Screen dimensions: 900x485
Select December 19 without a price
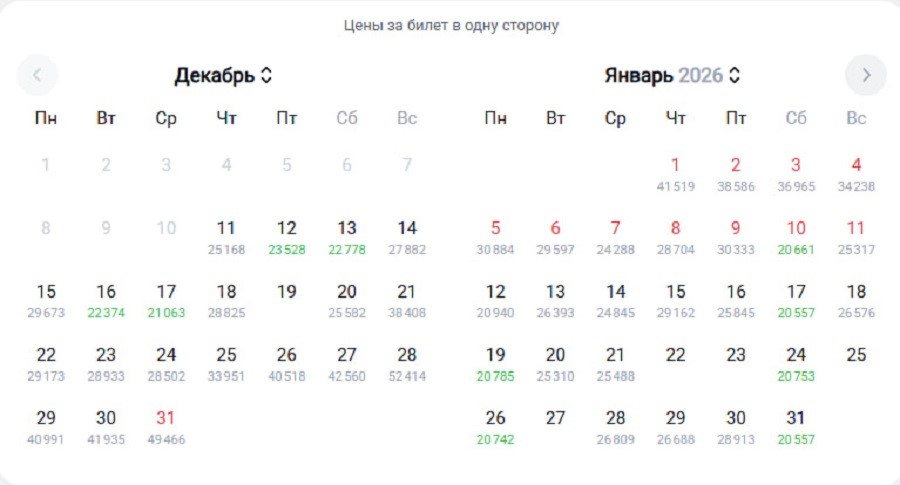pyautogui.click(x=287, y=293)
